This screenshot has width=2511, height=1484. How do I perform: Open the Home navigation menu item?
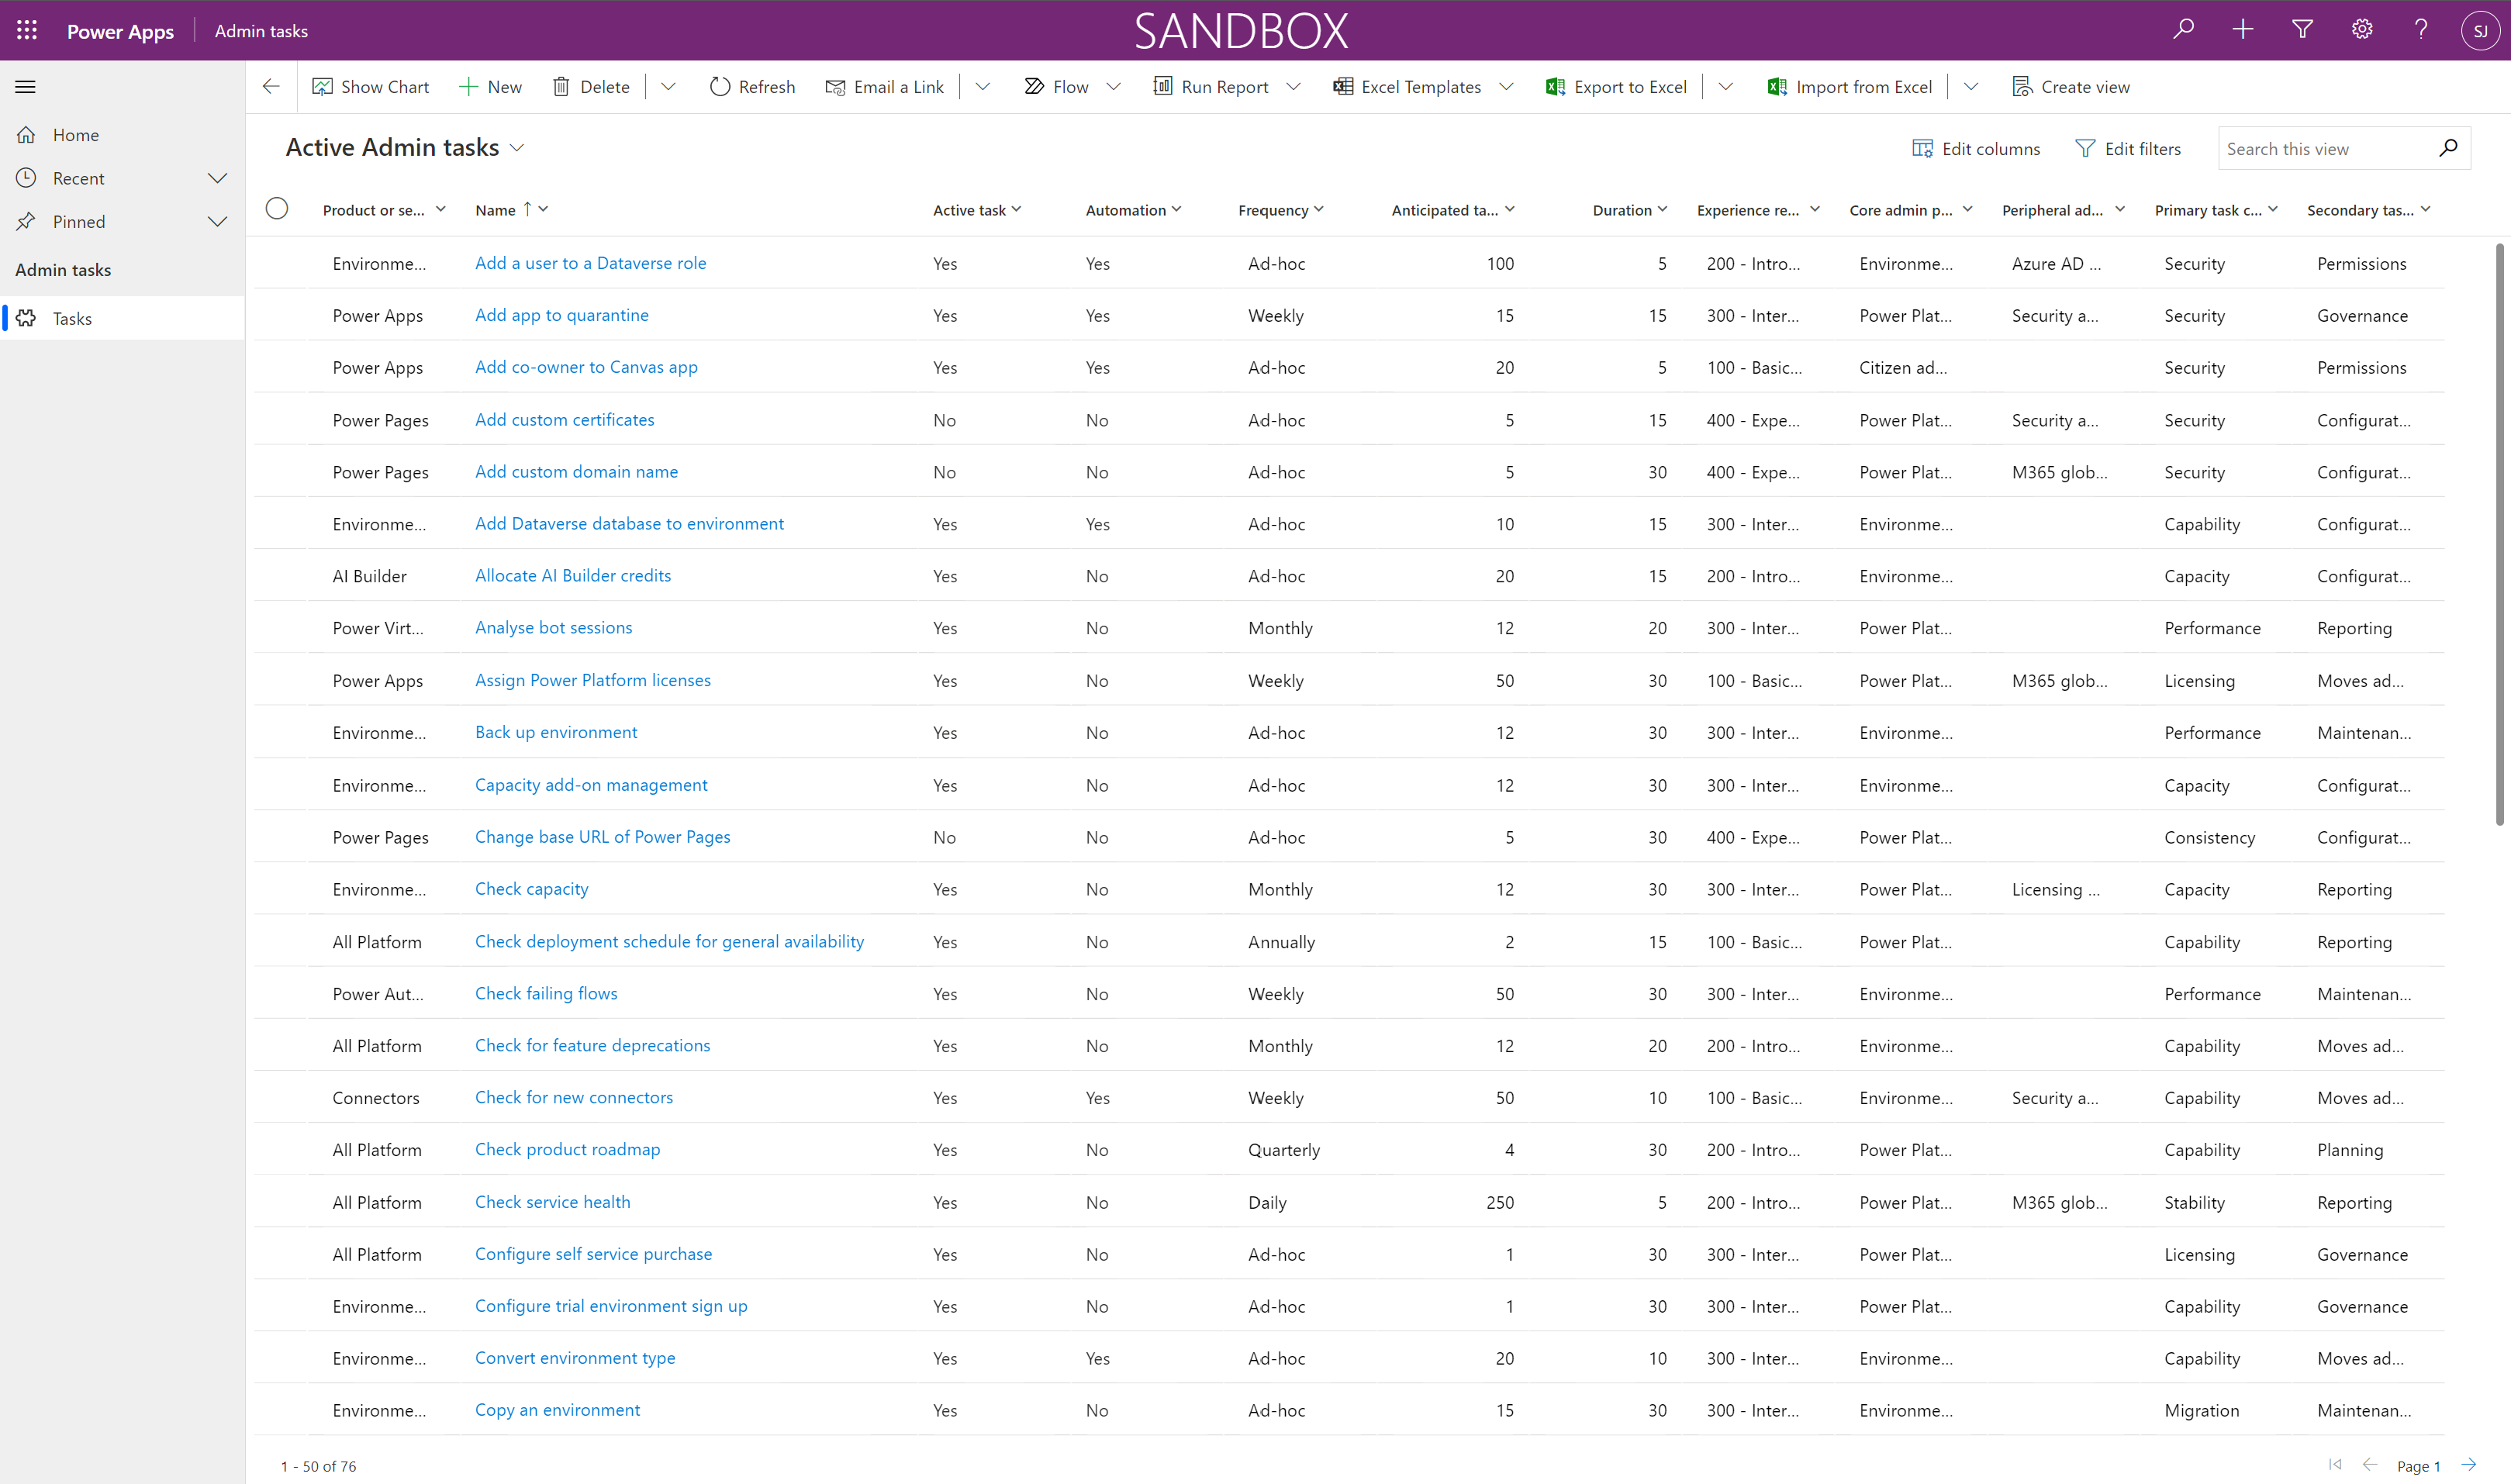click(x=74, y=134)
